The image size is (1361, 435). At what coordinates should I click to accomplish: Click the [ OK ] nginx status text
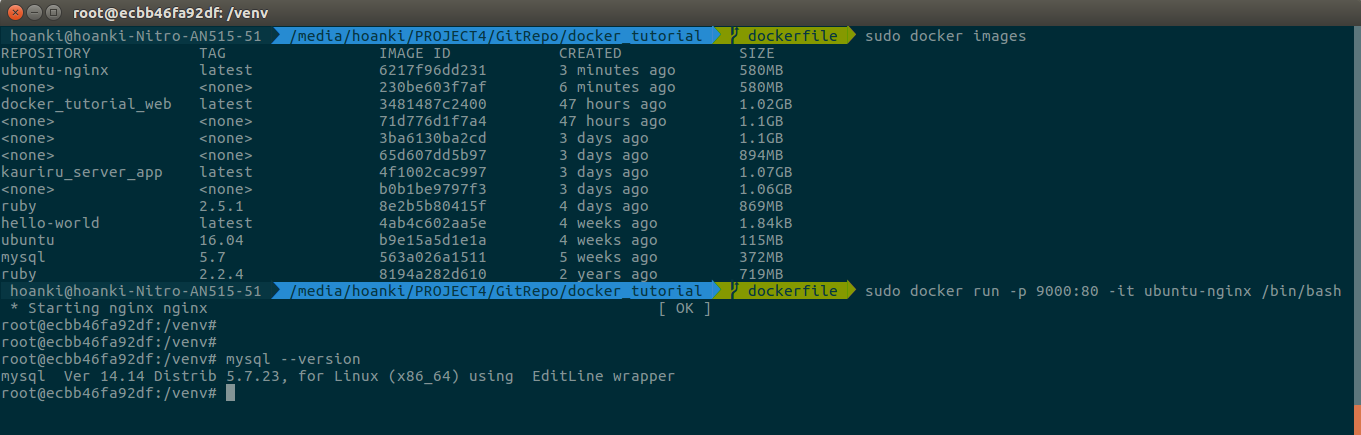pyautogui.click(x=685, y=308)
